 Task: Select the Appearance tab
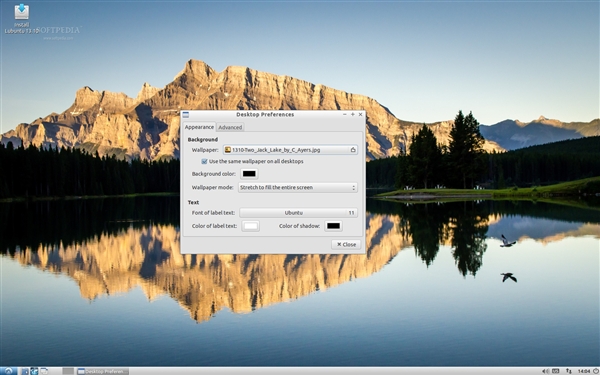pos(199,127)
